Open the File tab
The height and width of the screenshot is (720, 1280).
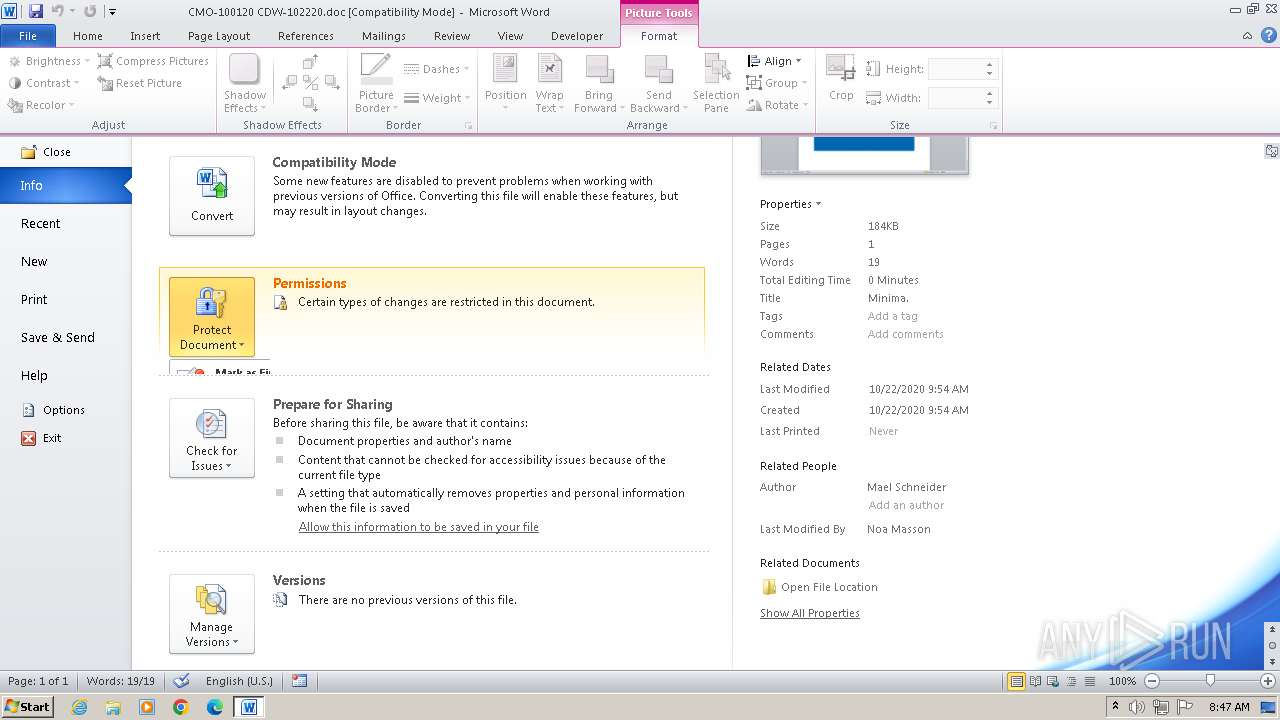tap(28, 36)
